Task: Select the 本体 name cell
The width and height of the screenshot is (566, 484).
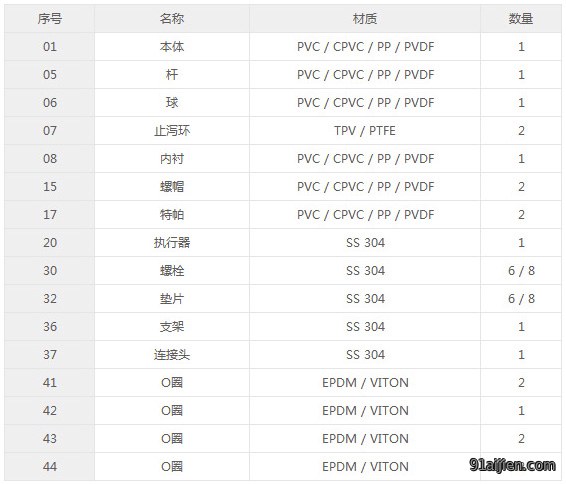Action: click(172, 47)
